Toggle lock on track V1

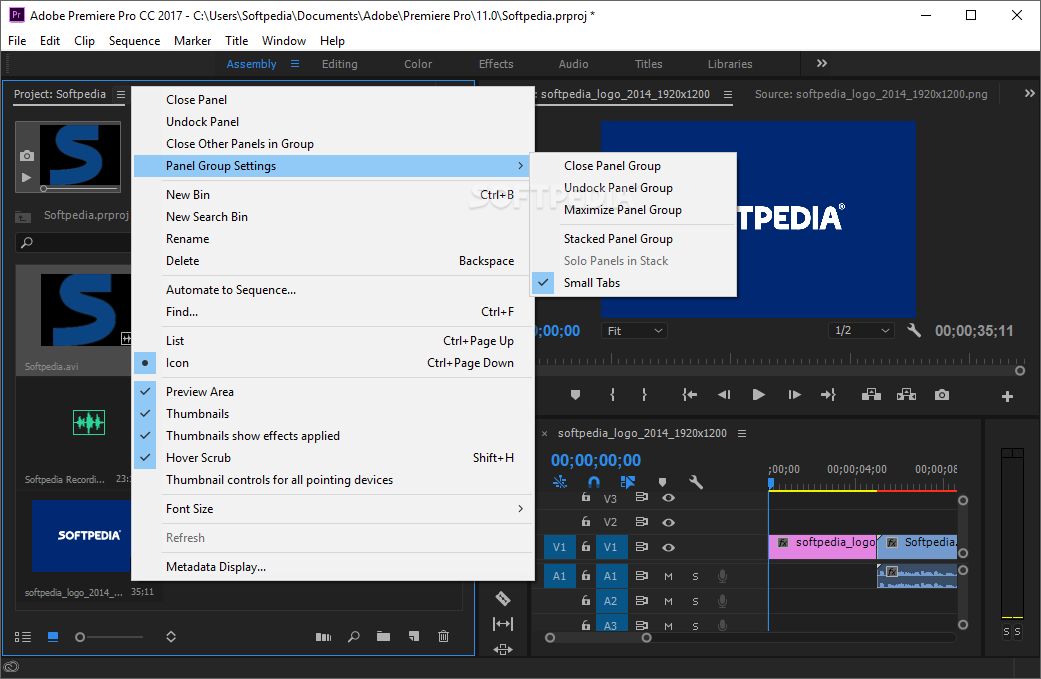(x=586, y=547)
